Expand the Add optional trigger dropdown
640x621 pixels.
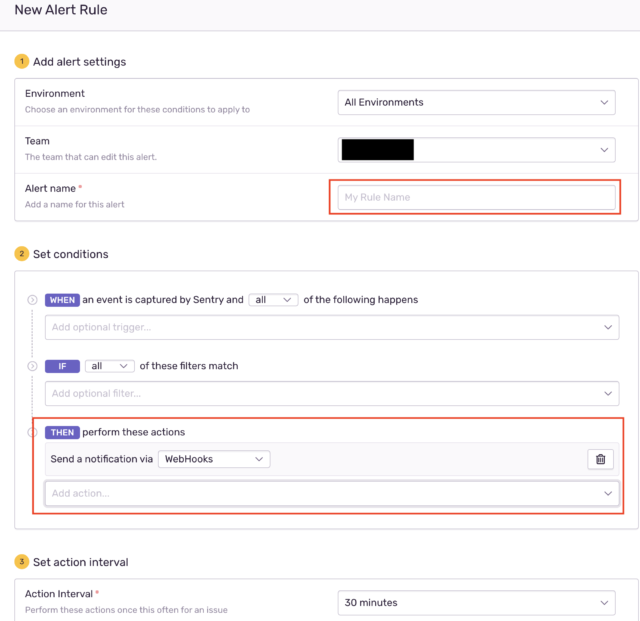tap(332, 327)
